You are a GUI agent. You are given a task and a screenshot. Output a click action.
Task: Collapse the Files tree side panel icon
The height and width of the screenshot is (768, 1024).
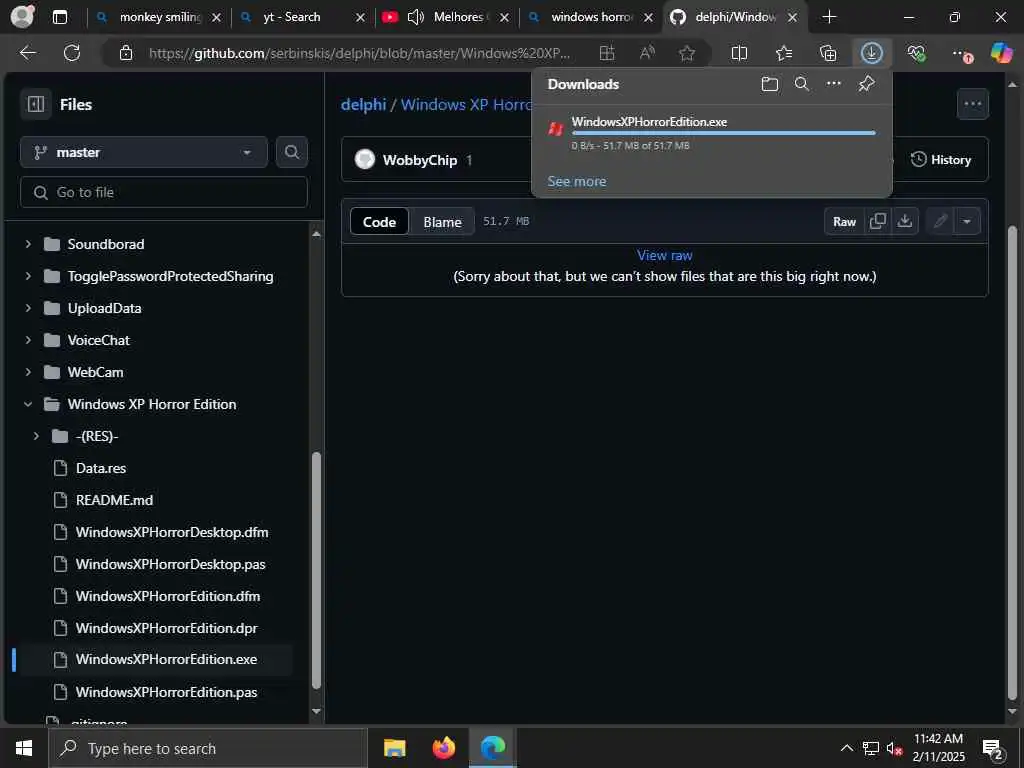pyautogui.click(x=36, y=104)
